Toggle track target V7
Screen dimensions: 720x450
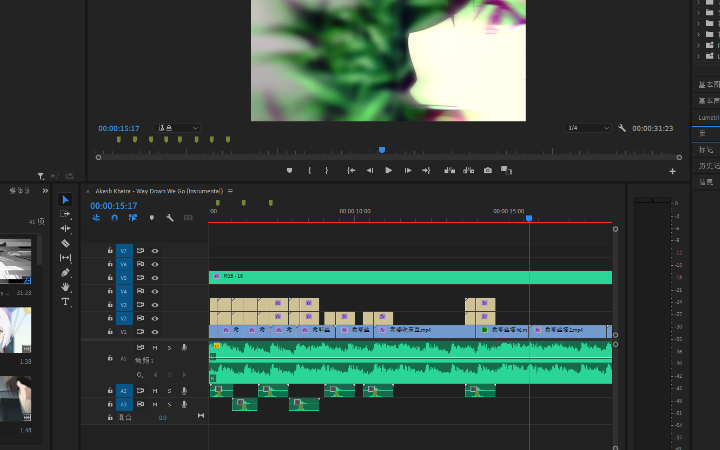click(x=124, y=251)
